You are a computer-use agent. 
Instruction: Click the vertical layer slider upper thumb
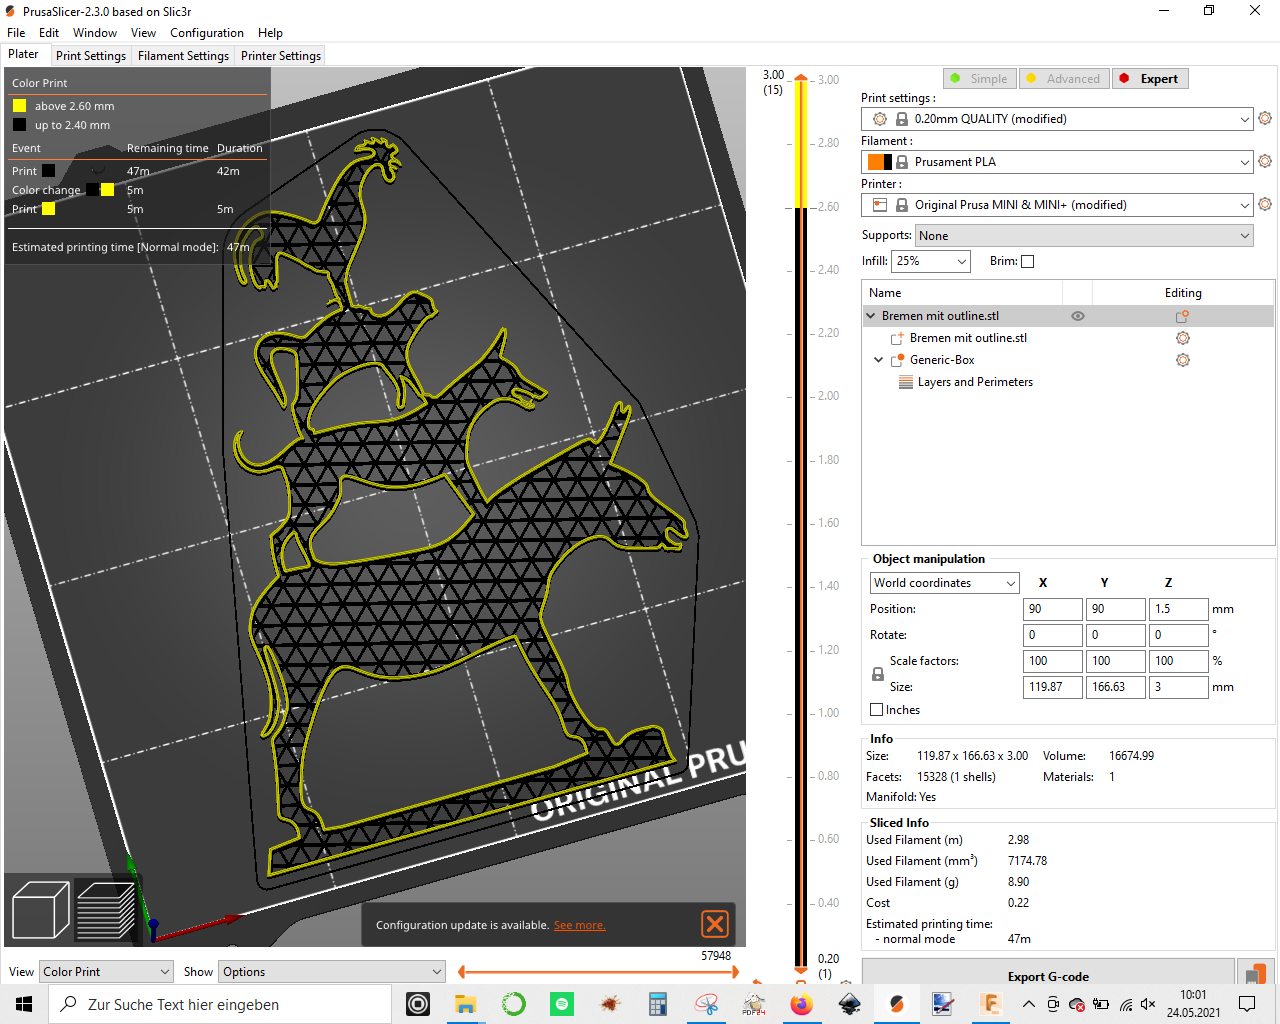[801, 78]
